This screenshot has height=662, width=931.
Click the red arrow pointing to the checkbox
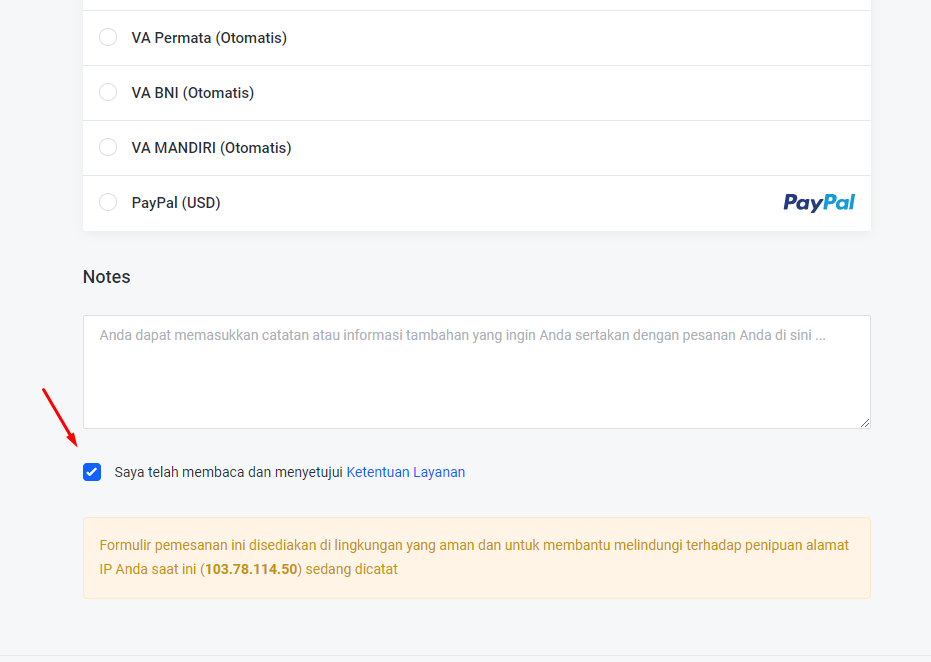coord(59,417)
